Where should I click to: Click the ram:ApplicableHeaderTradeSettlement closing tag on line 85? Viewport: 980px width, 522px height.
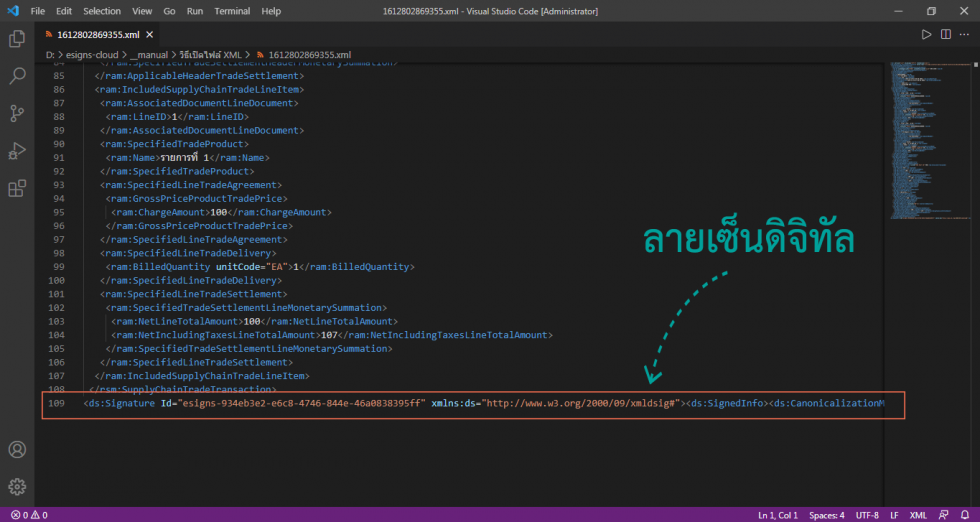199,76
